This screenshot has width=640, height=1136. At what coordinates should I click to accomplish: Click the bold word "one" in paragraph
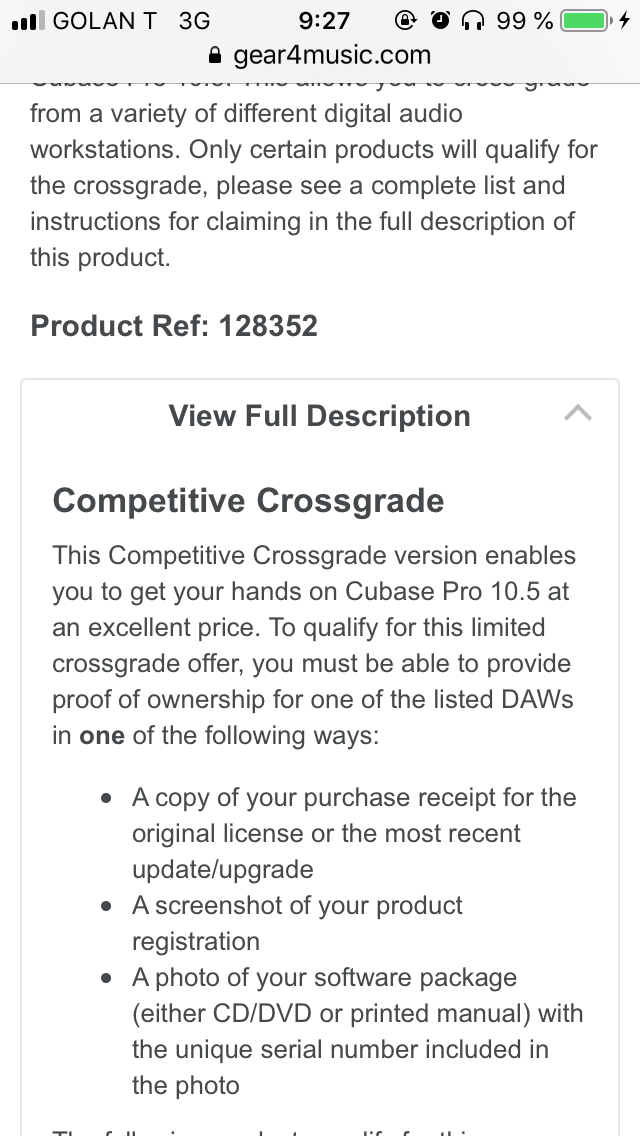[102, 736]
